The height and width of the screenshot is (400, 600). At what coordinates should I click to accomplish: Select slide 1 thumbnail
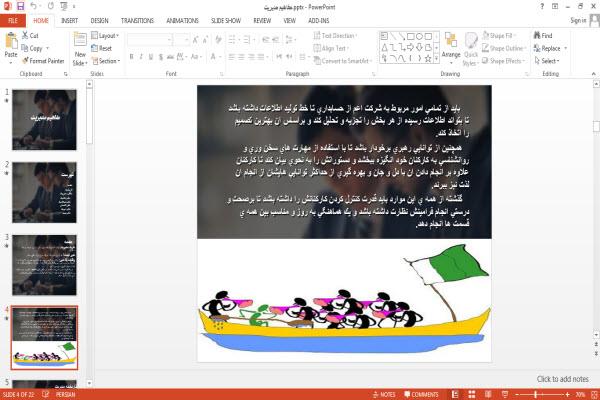coord(44,120)
